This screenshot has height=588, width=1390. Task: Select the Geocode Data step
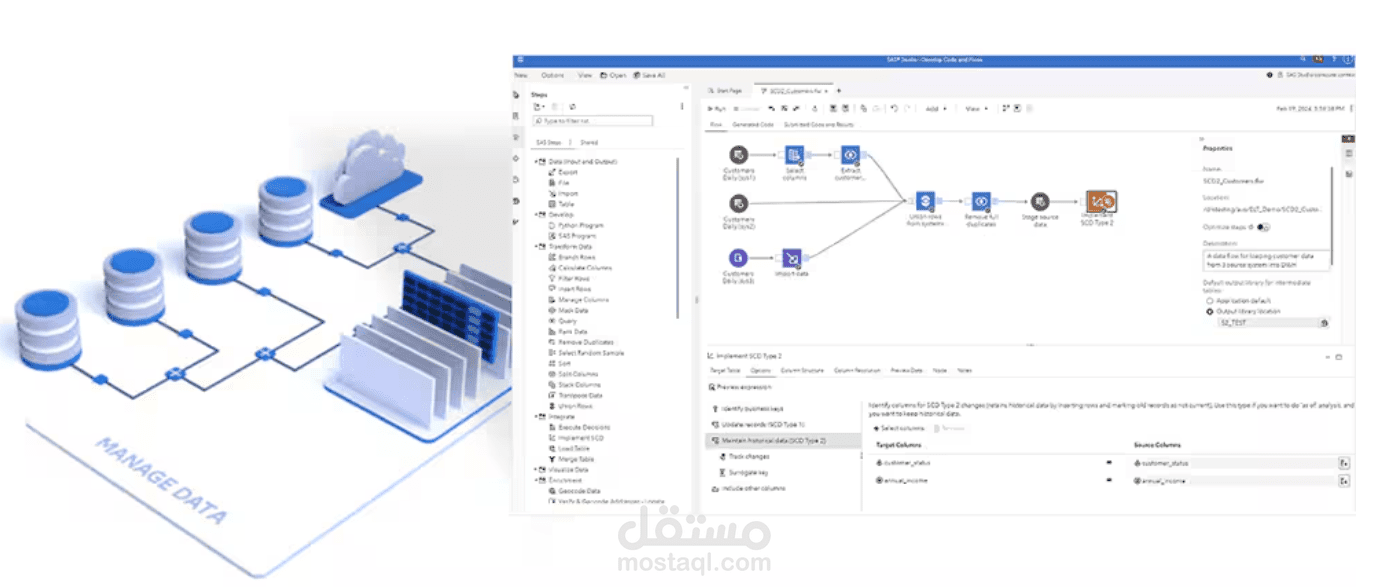[573, 491]
